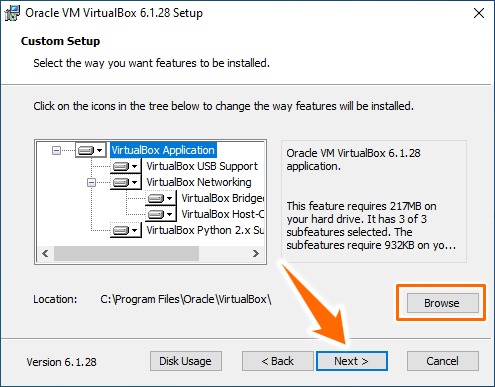
Task: Open the Disk Usage dialog
Action: point(186,361)
